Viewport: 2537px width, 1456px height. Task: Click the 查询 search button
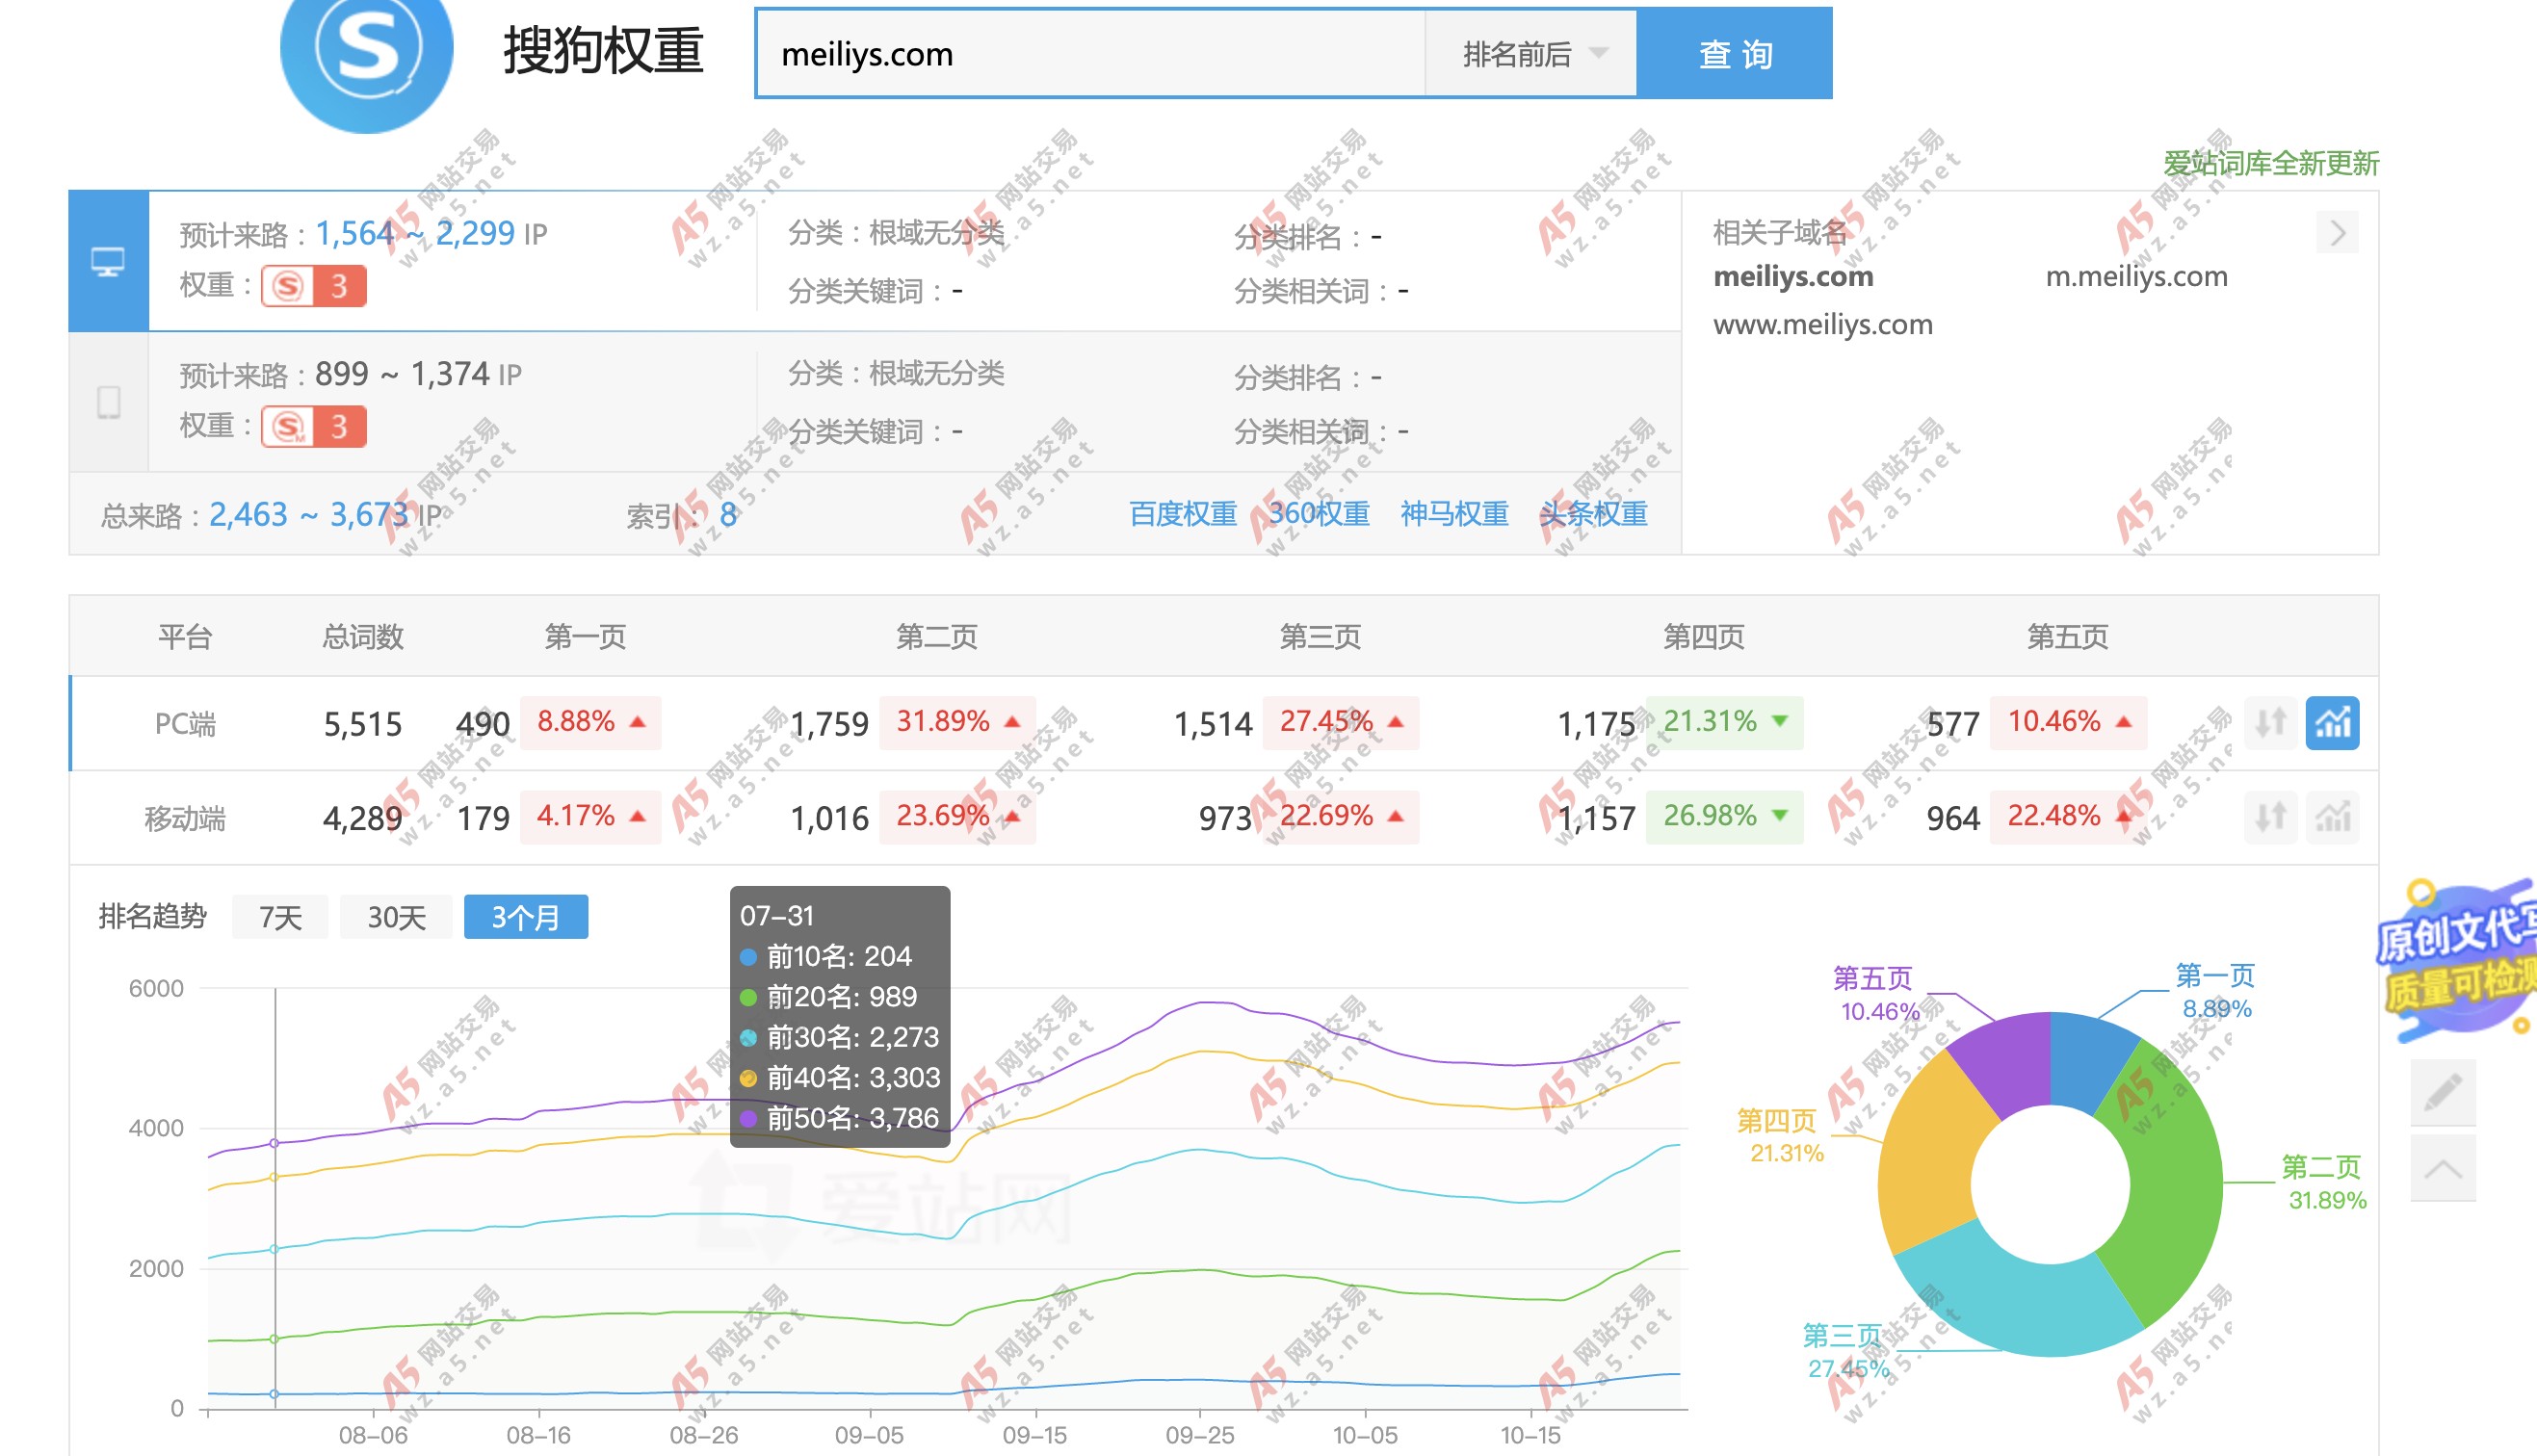1735,54
